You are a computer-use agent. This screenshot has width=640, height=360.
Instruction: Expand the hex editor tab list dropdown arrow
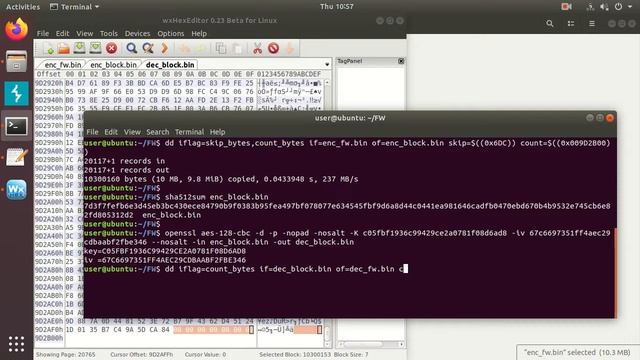327,64
